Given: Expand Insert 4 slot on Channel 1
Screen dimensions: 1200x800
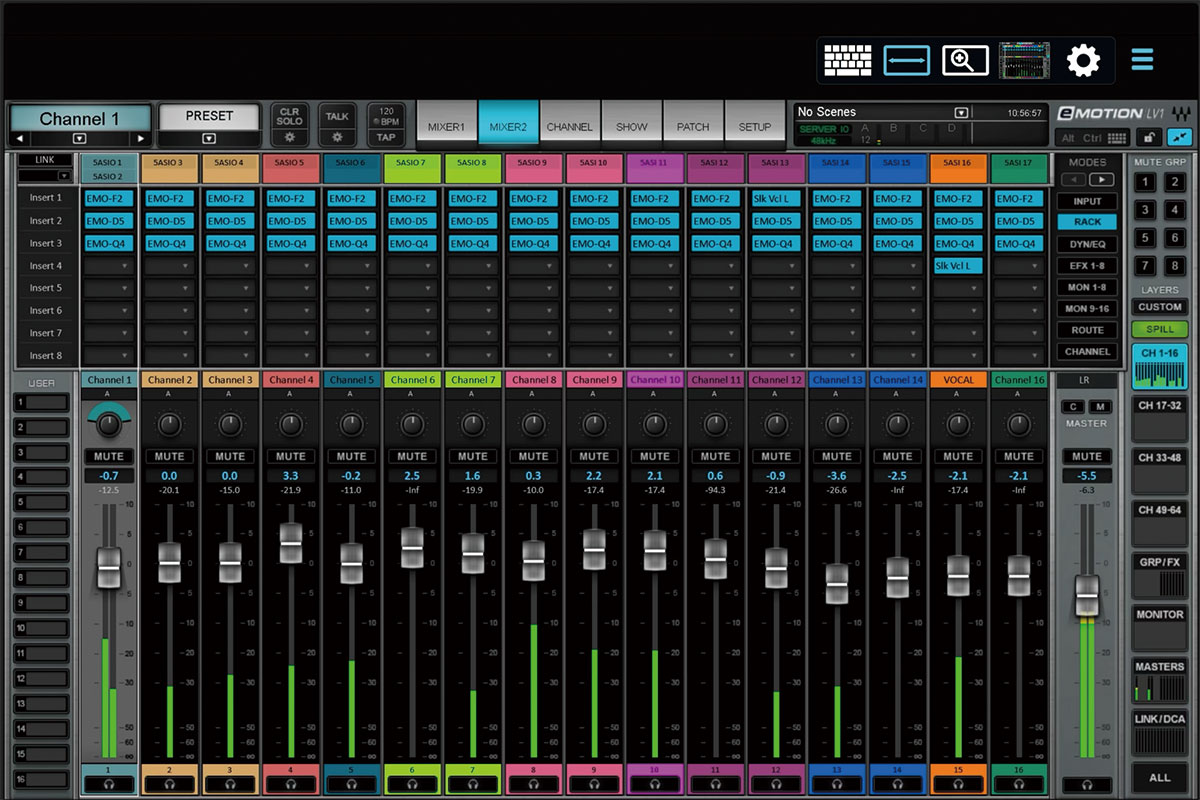Looking at the screenshot, I should point(109,266).
